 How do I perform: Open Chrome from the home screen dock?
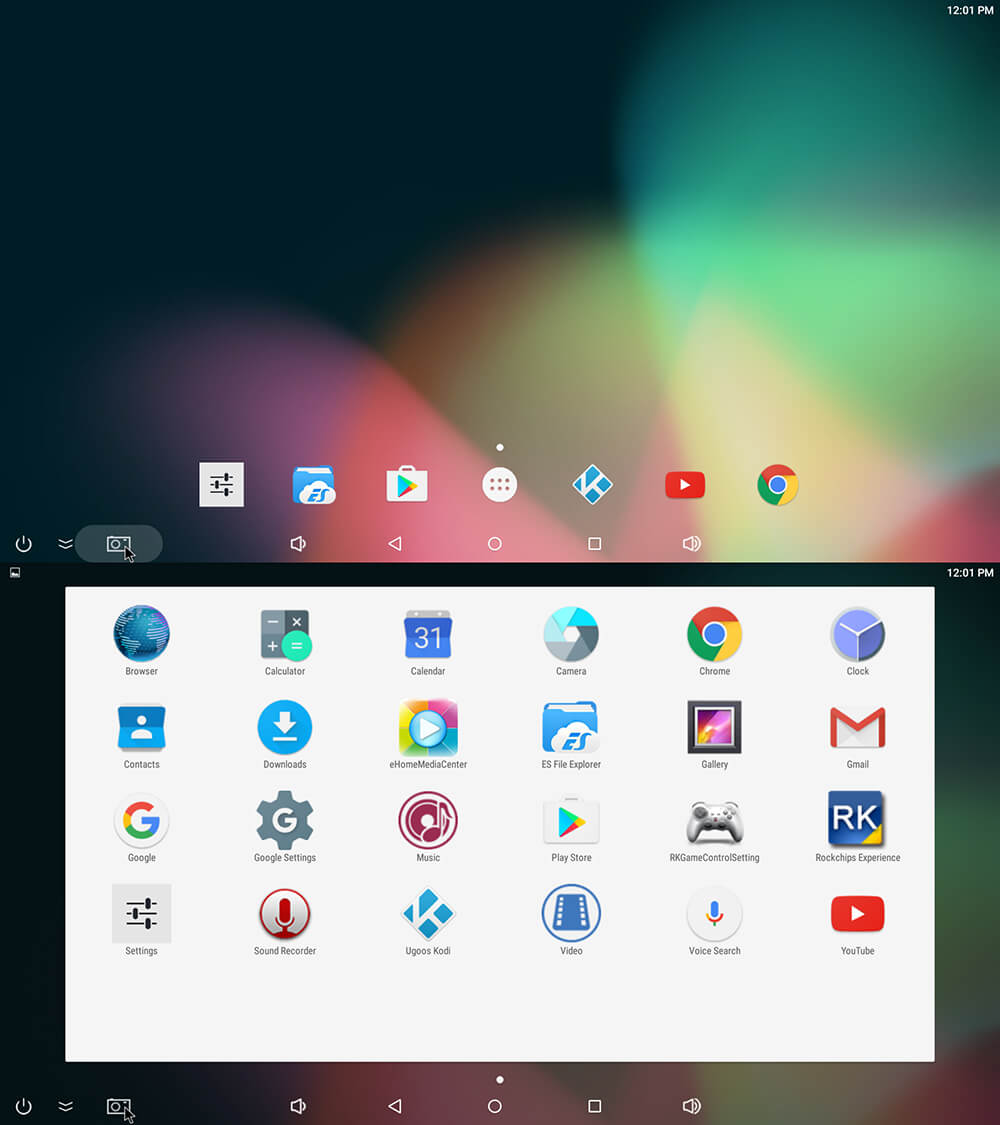click(x=778, y=485)
